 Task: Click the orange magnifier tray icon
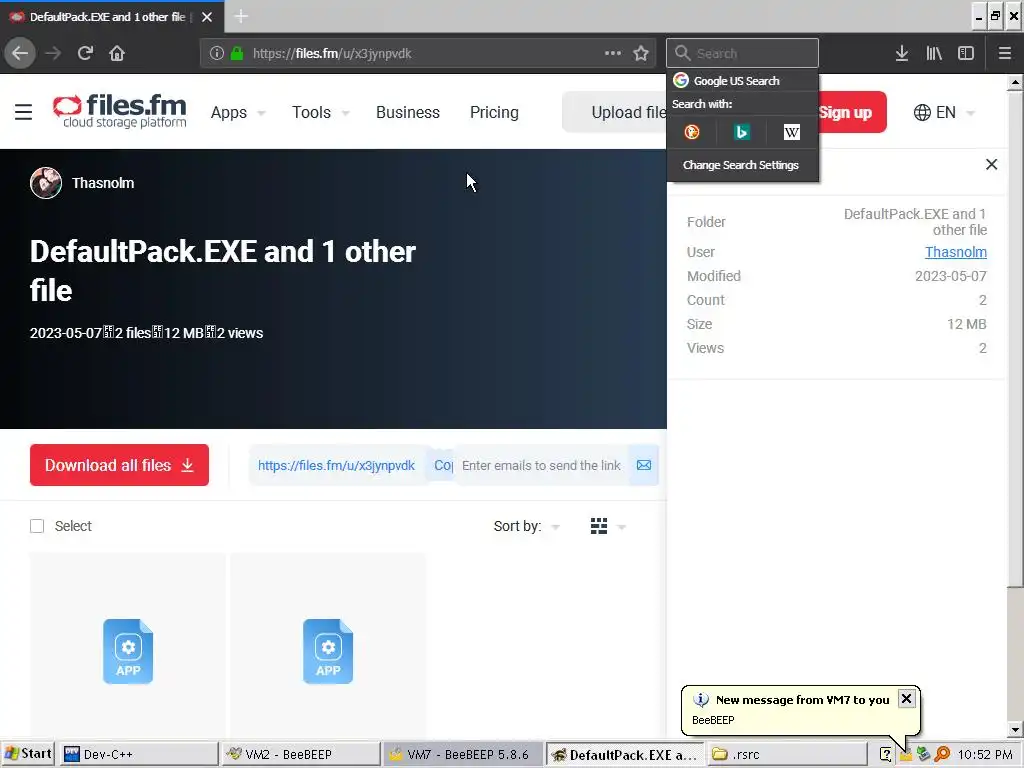[942, 754]
